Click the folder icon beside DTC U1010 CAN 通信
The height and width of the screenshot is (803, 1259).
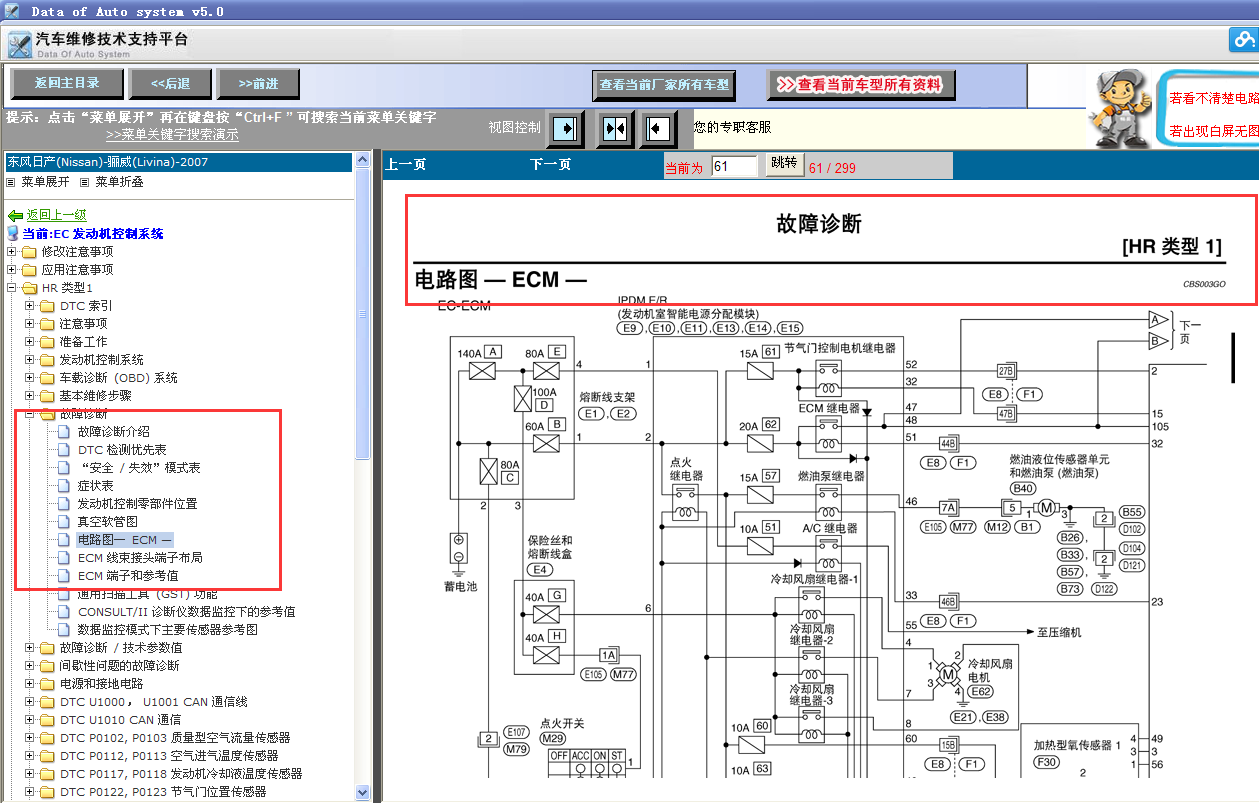pos(47,720)
